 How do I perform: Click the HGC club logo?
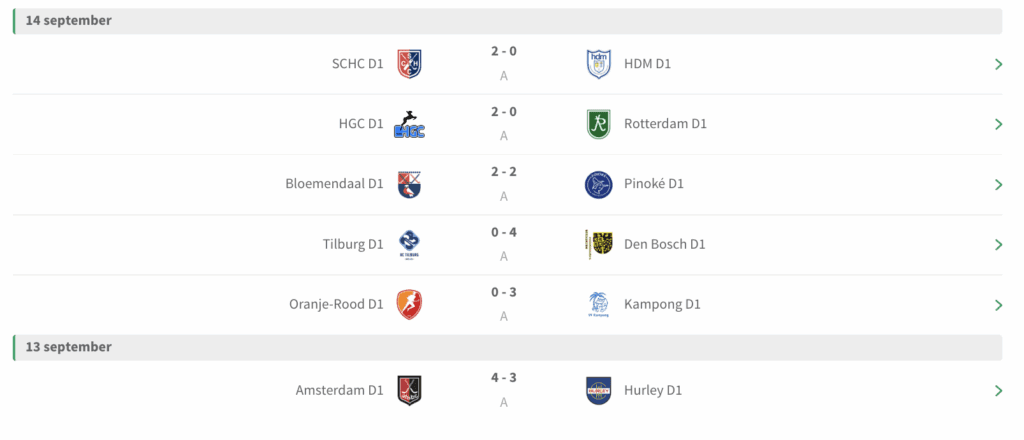409,124
